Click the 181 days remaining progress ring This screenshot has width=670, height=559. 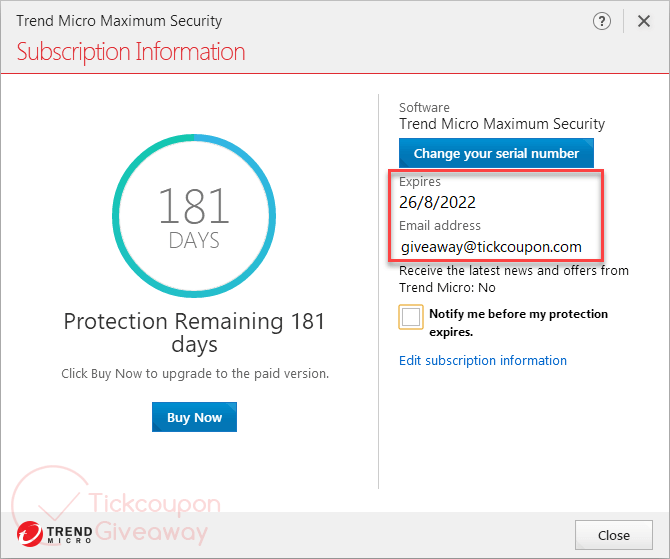[194, 216]
